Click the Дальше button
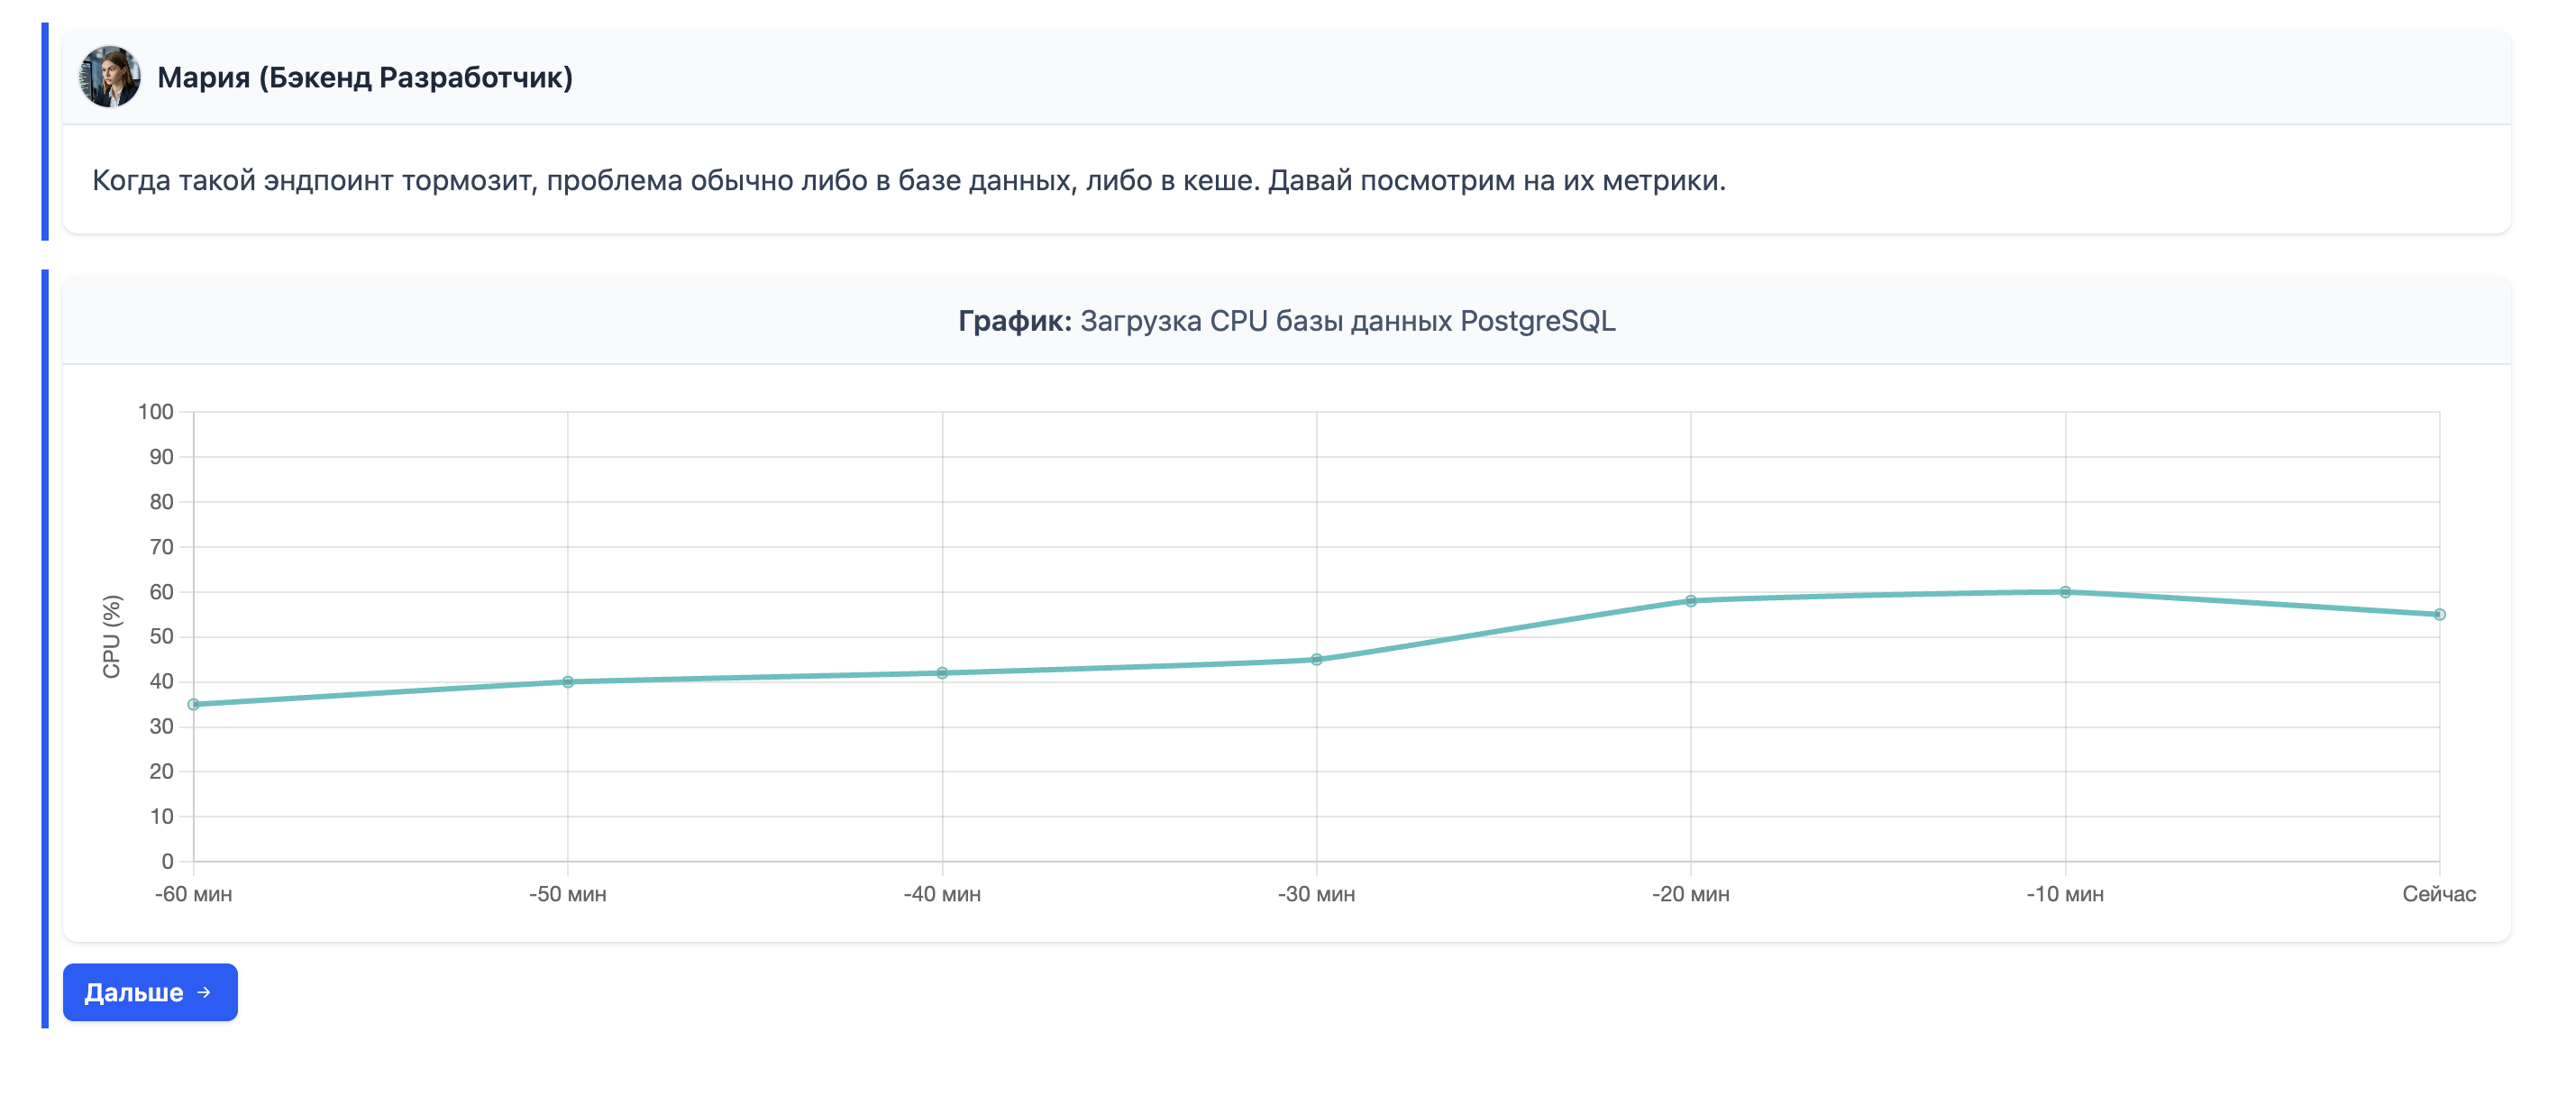 [x=150, y=992]
